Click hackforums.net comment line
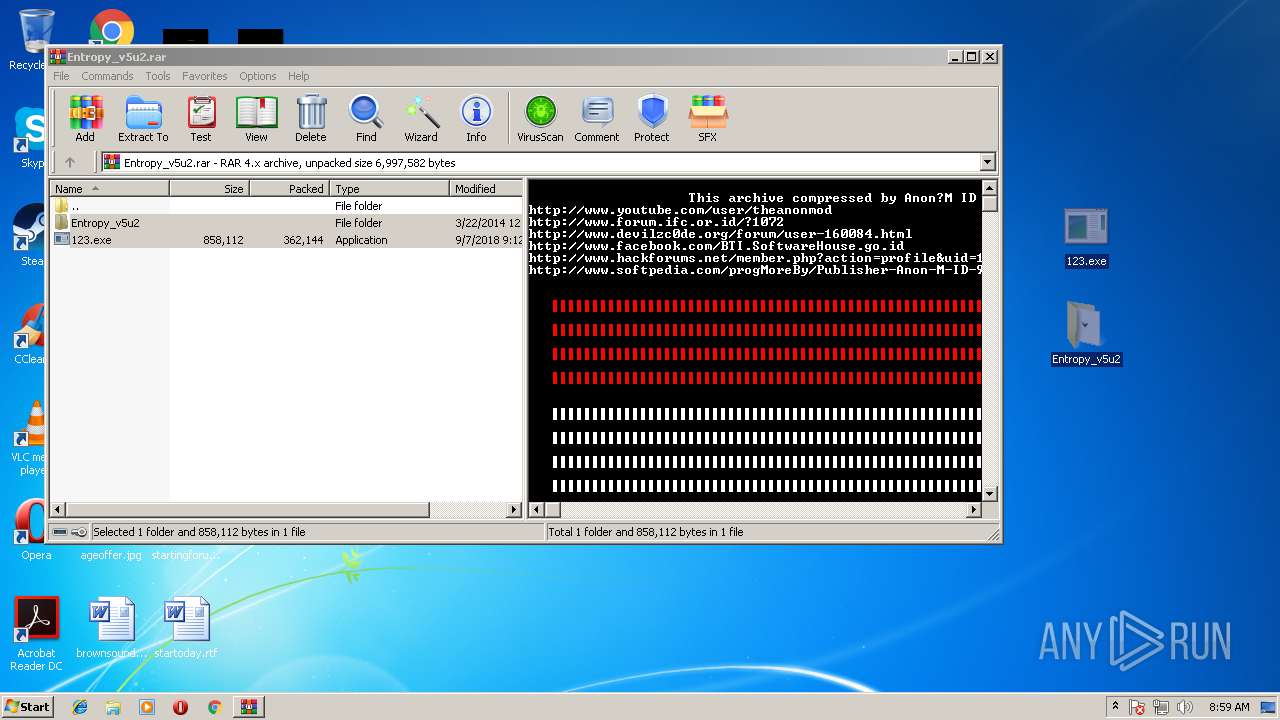1280x720 pixels. pyautogui.click(x=754, y=258)
